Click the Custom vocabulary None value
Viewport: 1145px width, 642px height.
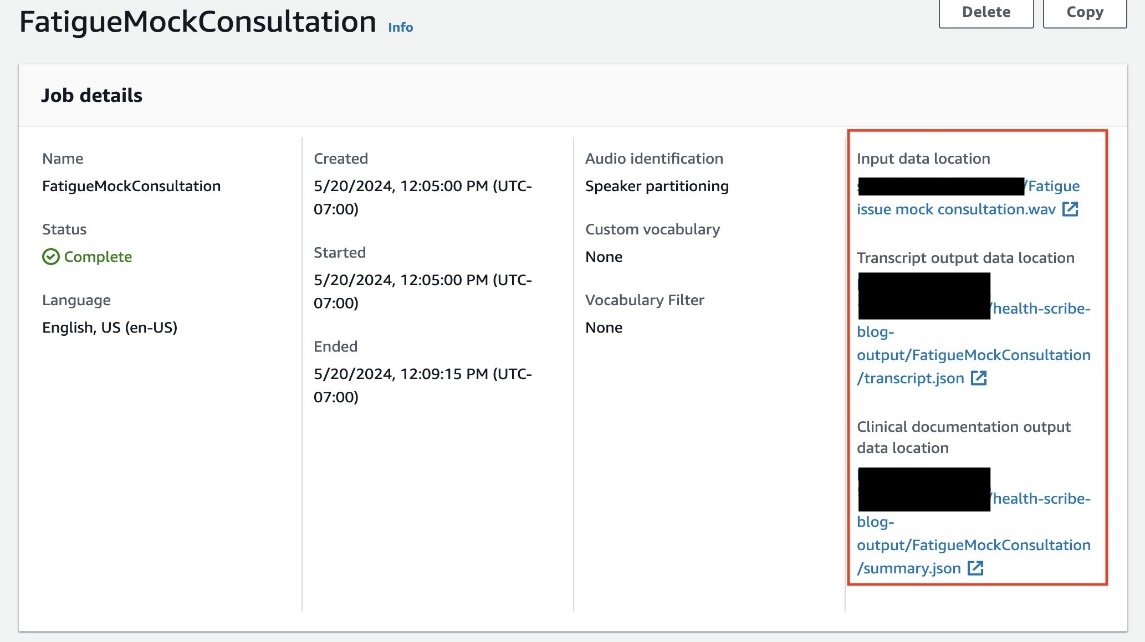click(604, 256)
